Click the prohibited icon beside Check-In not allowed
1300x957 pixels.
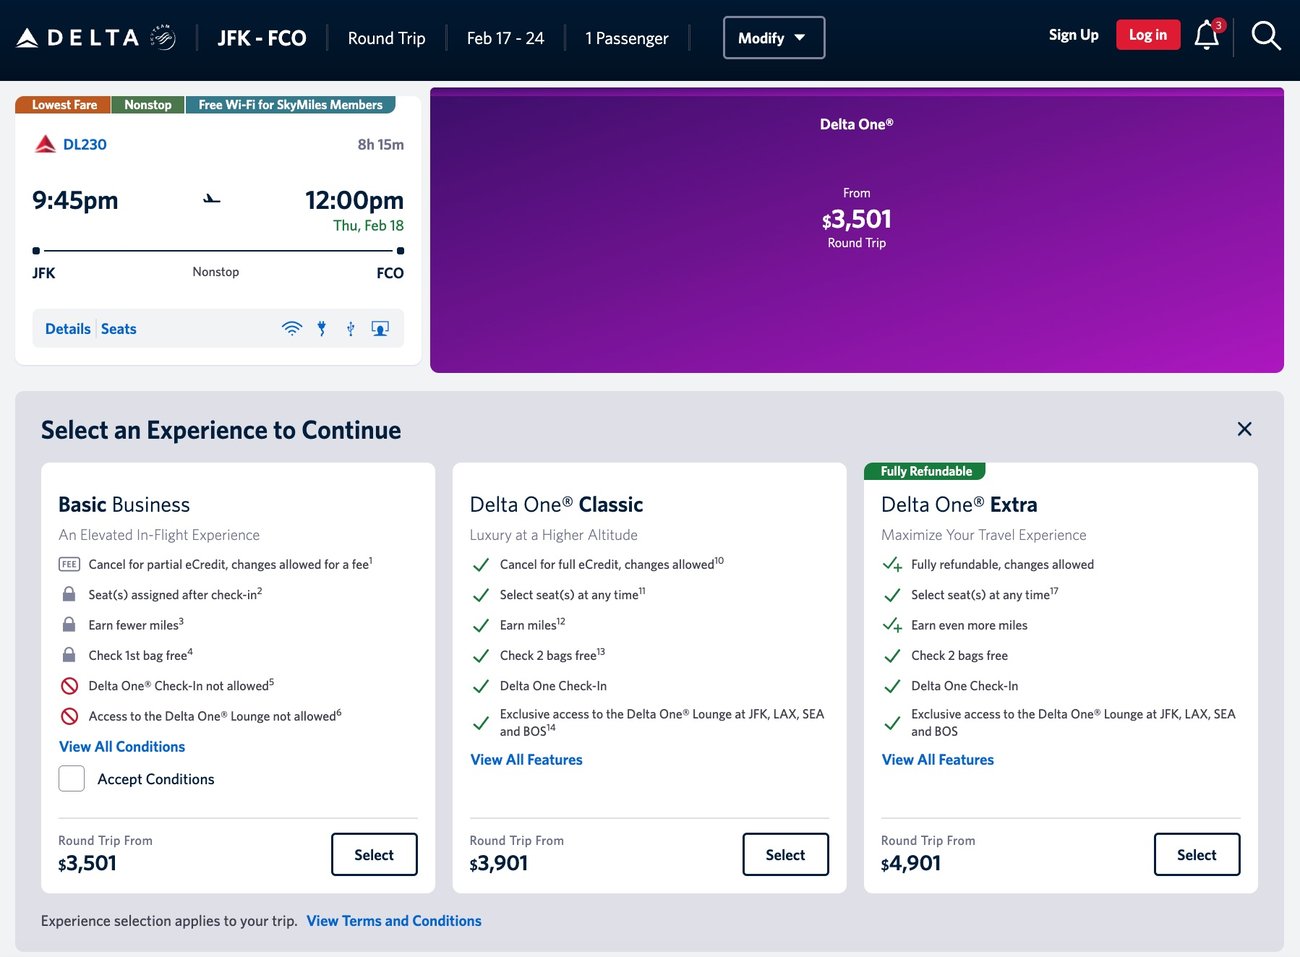[x=69, y=686]
